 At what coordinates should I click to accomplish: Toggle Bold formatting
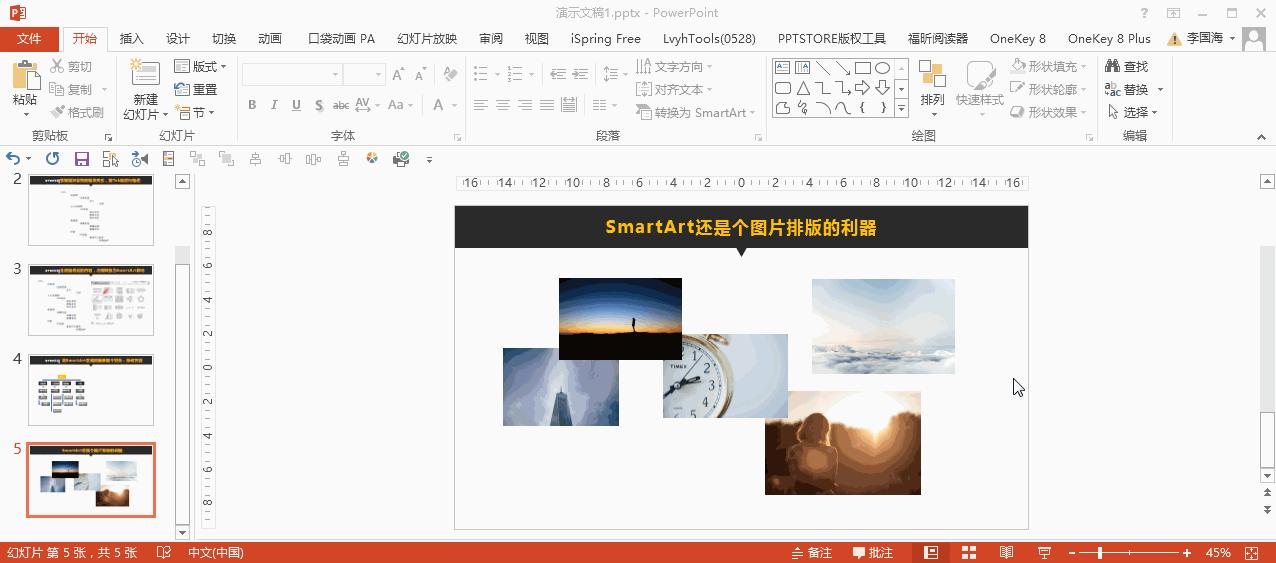tap(252, 105)
